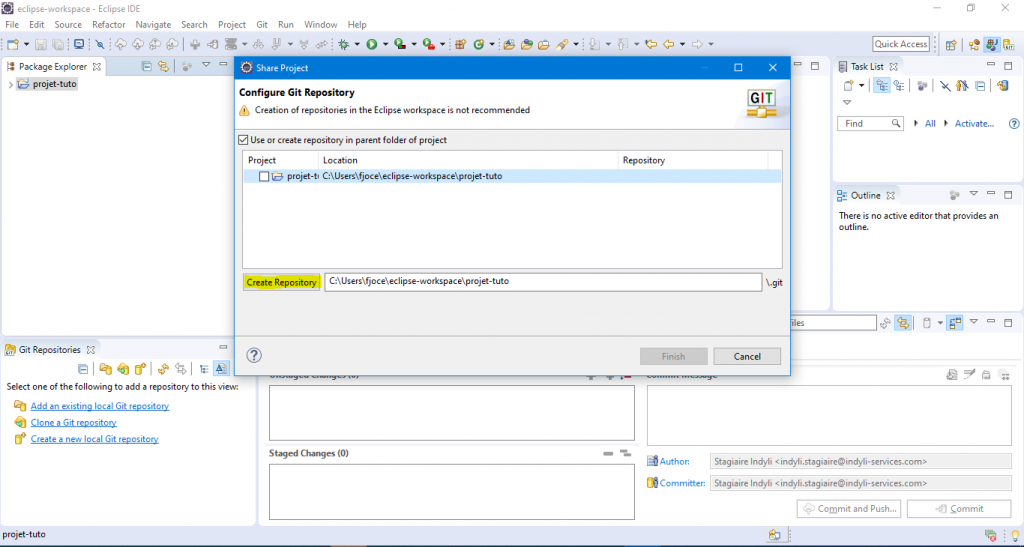Open the Debug configurations dropdown arrow

357,44
